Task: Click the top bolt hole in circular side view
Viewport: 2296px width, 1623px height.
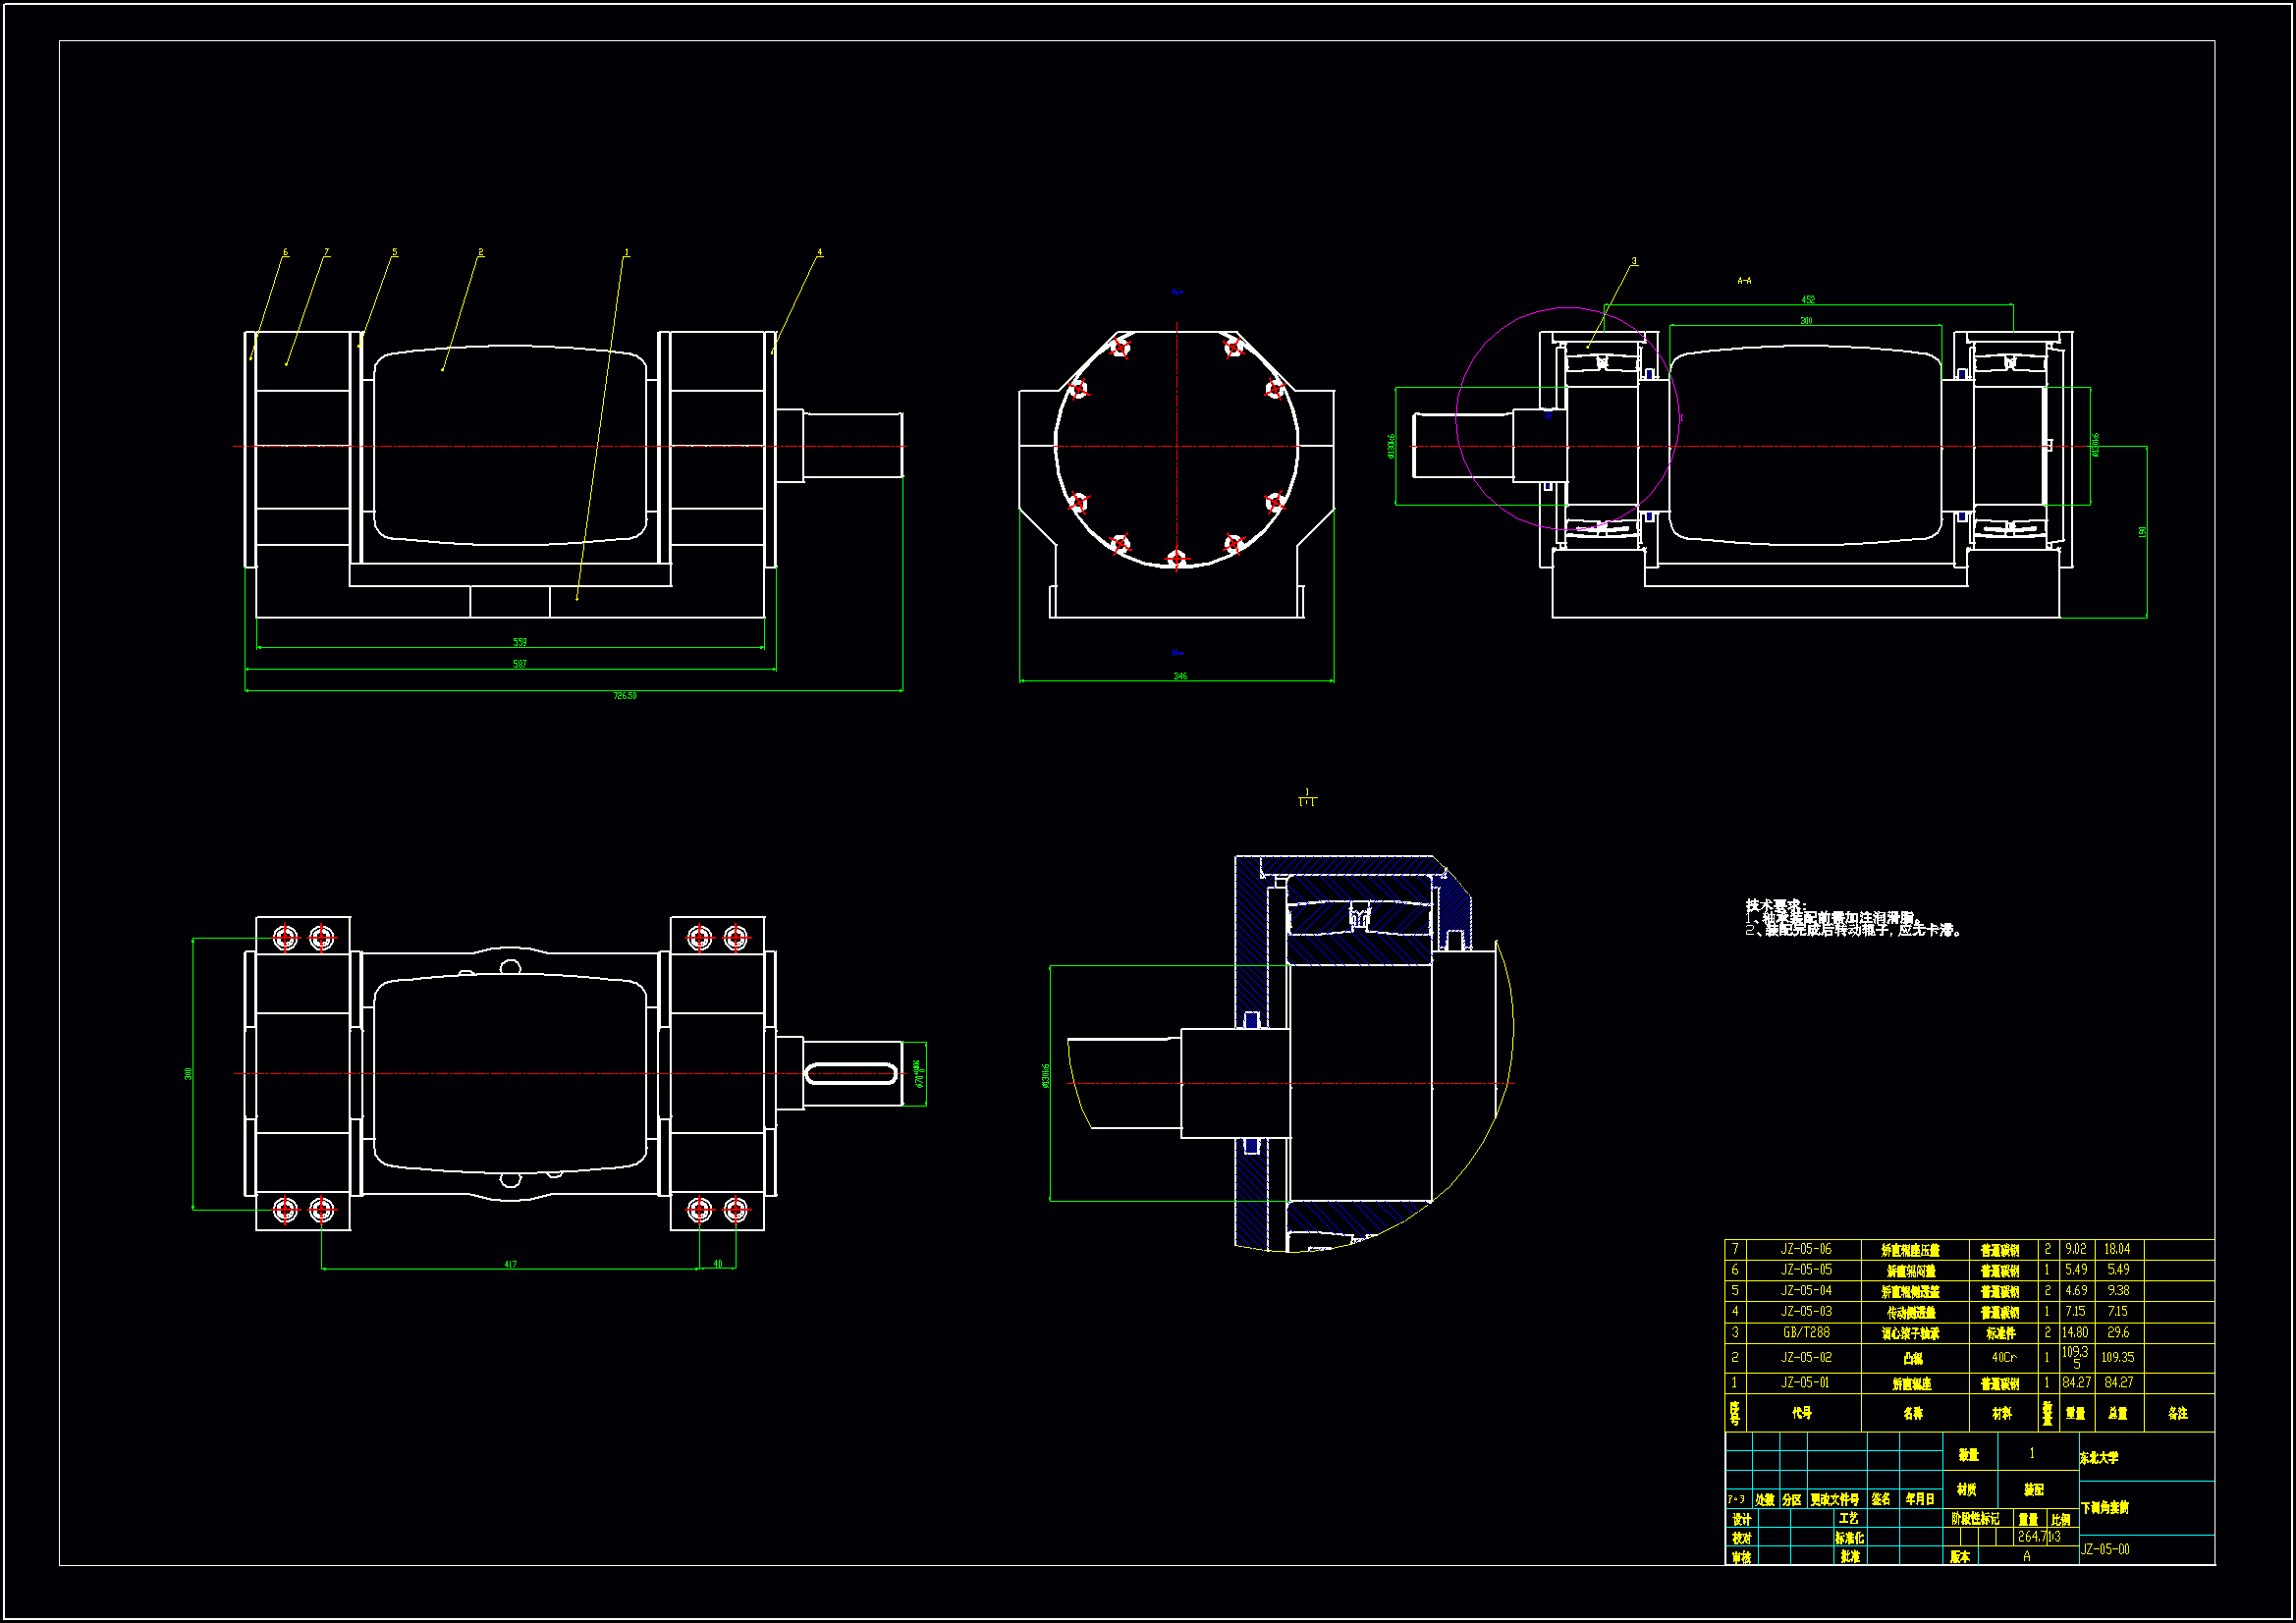Action: (x=1120, y=347)
